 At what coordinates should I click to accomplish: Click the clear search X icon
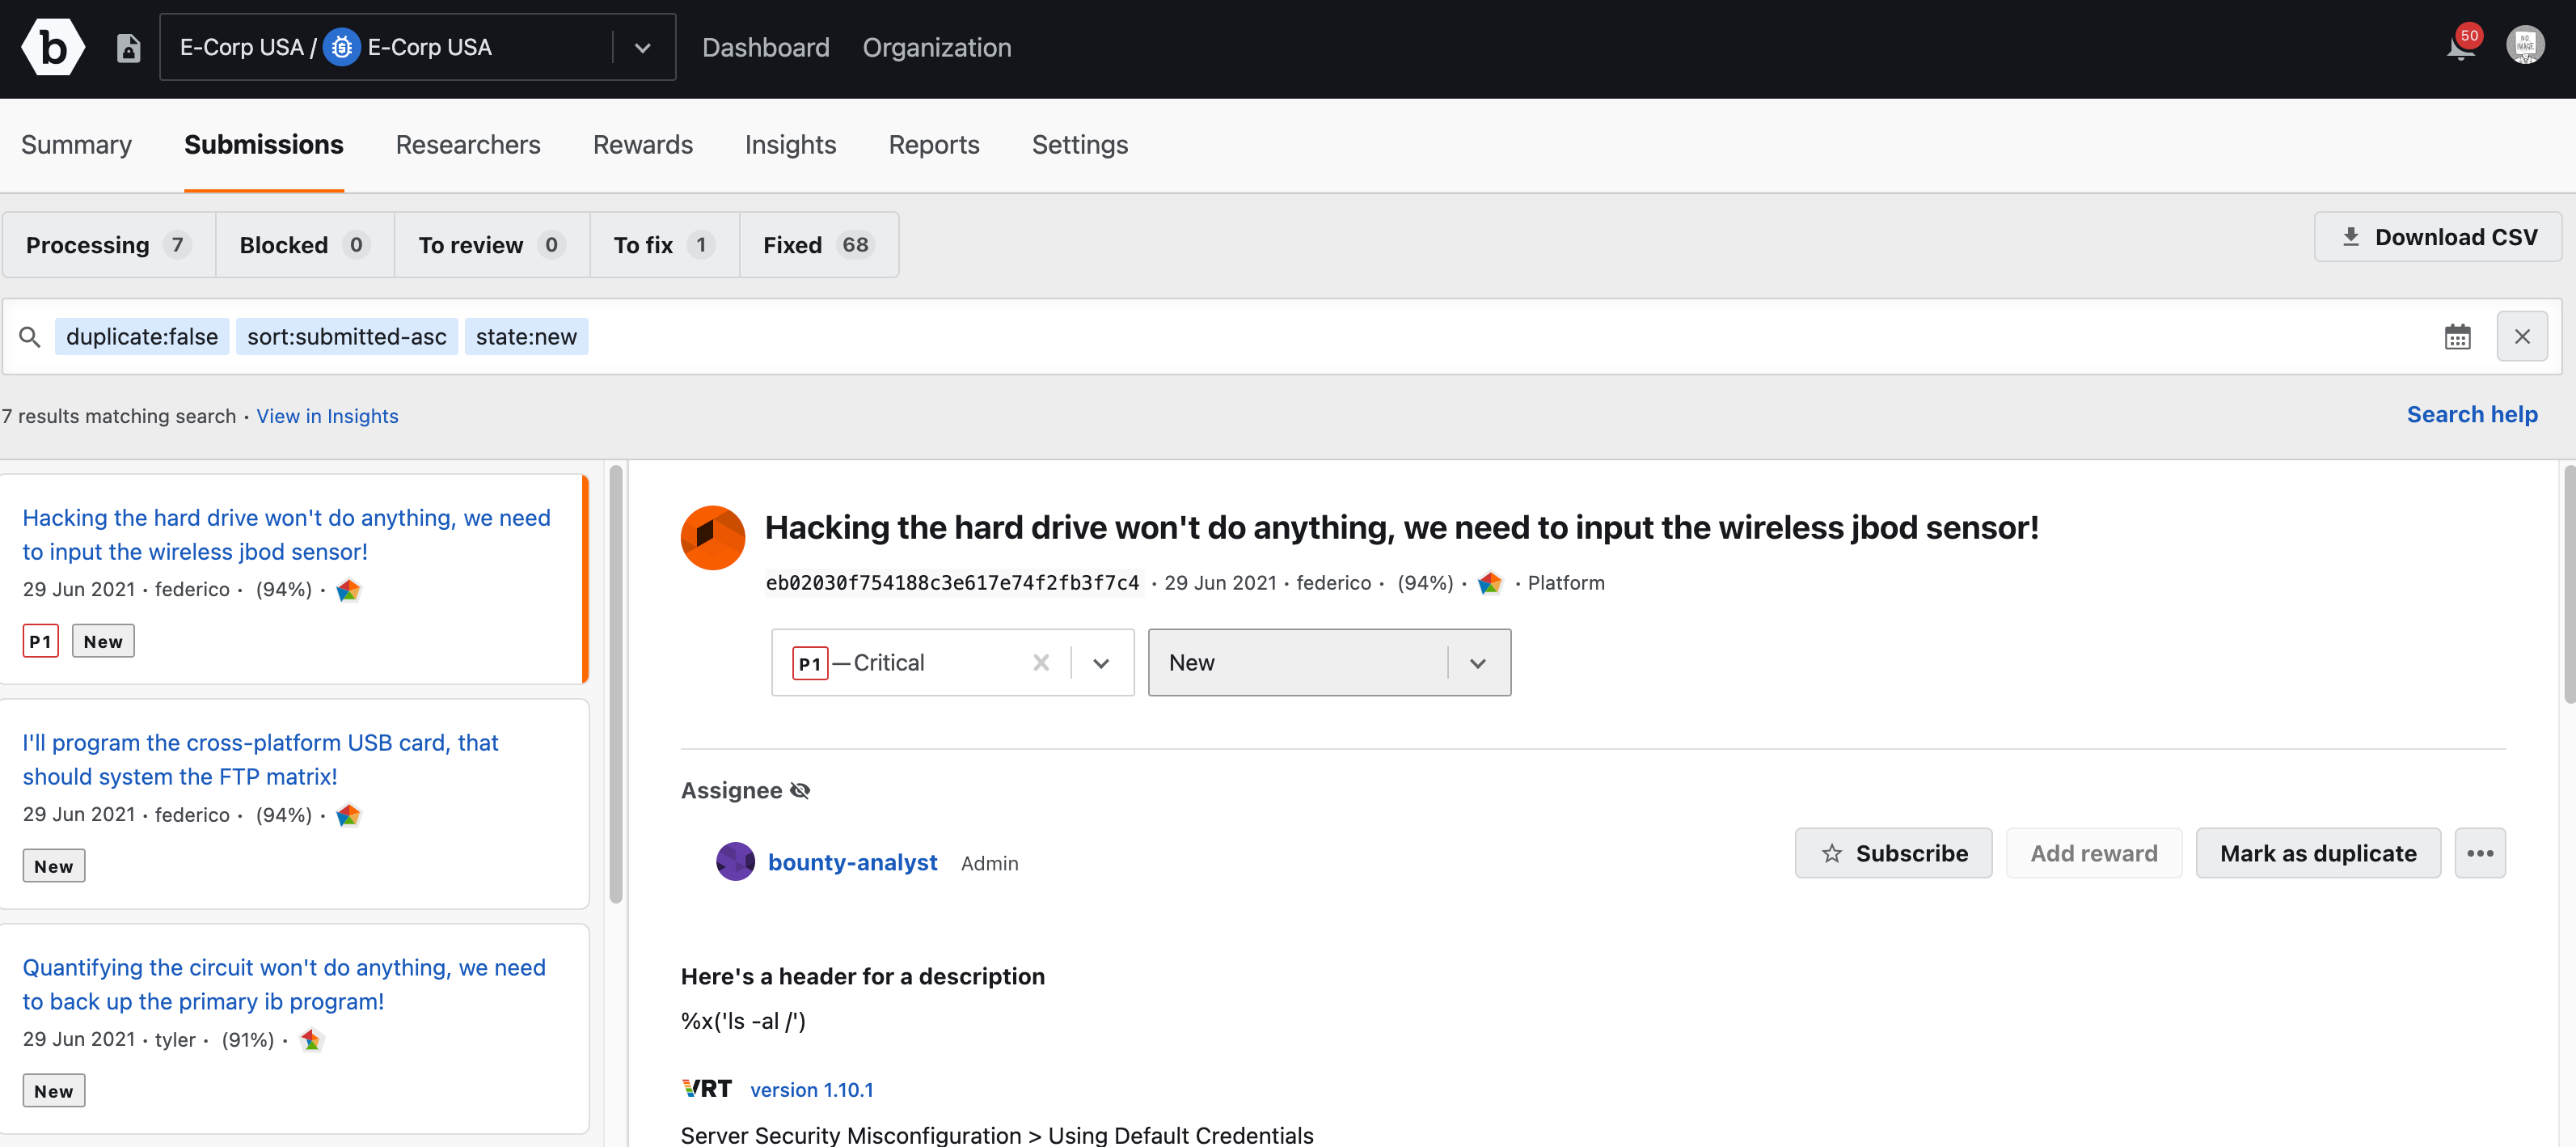pos(2522,335)
